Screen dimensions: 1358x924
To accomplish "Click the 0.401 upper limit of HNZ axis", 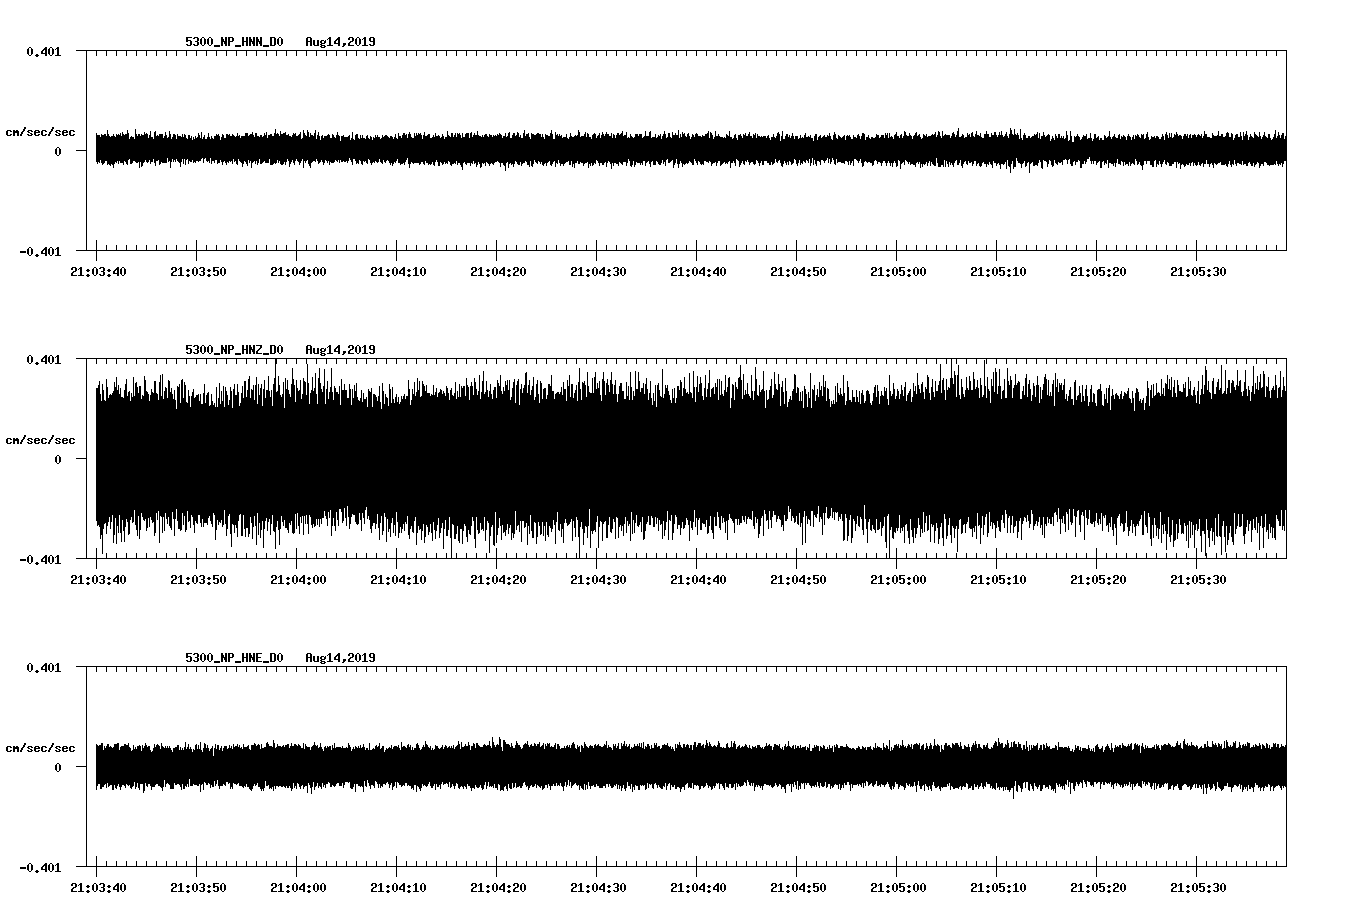I will click(x=43, y=359).
